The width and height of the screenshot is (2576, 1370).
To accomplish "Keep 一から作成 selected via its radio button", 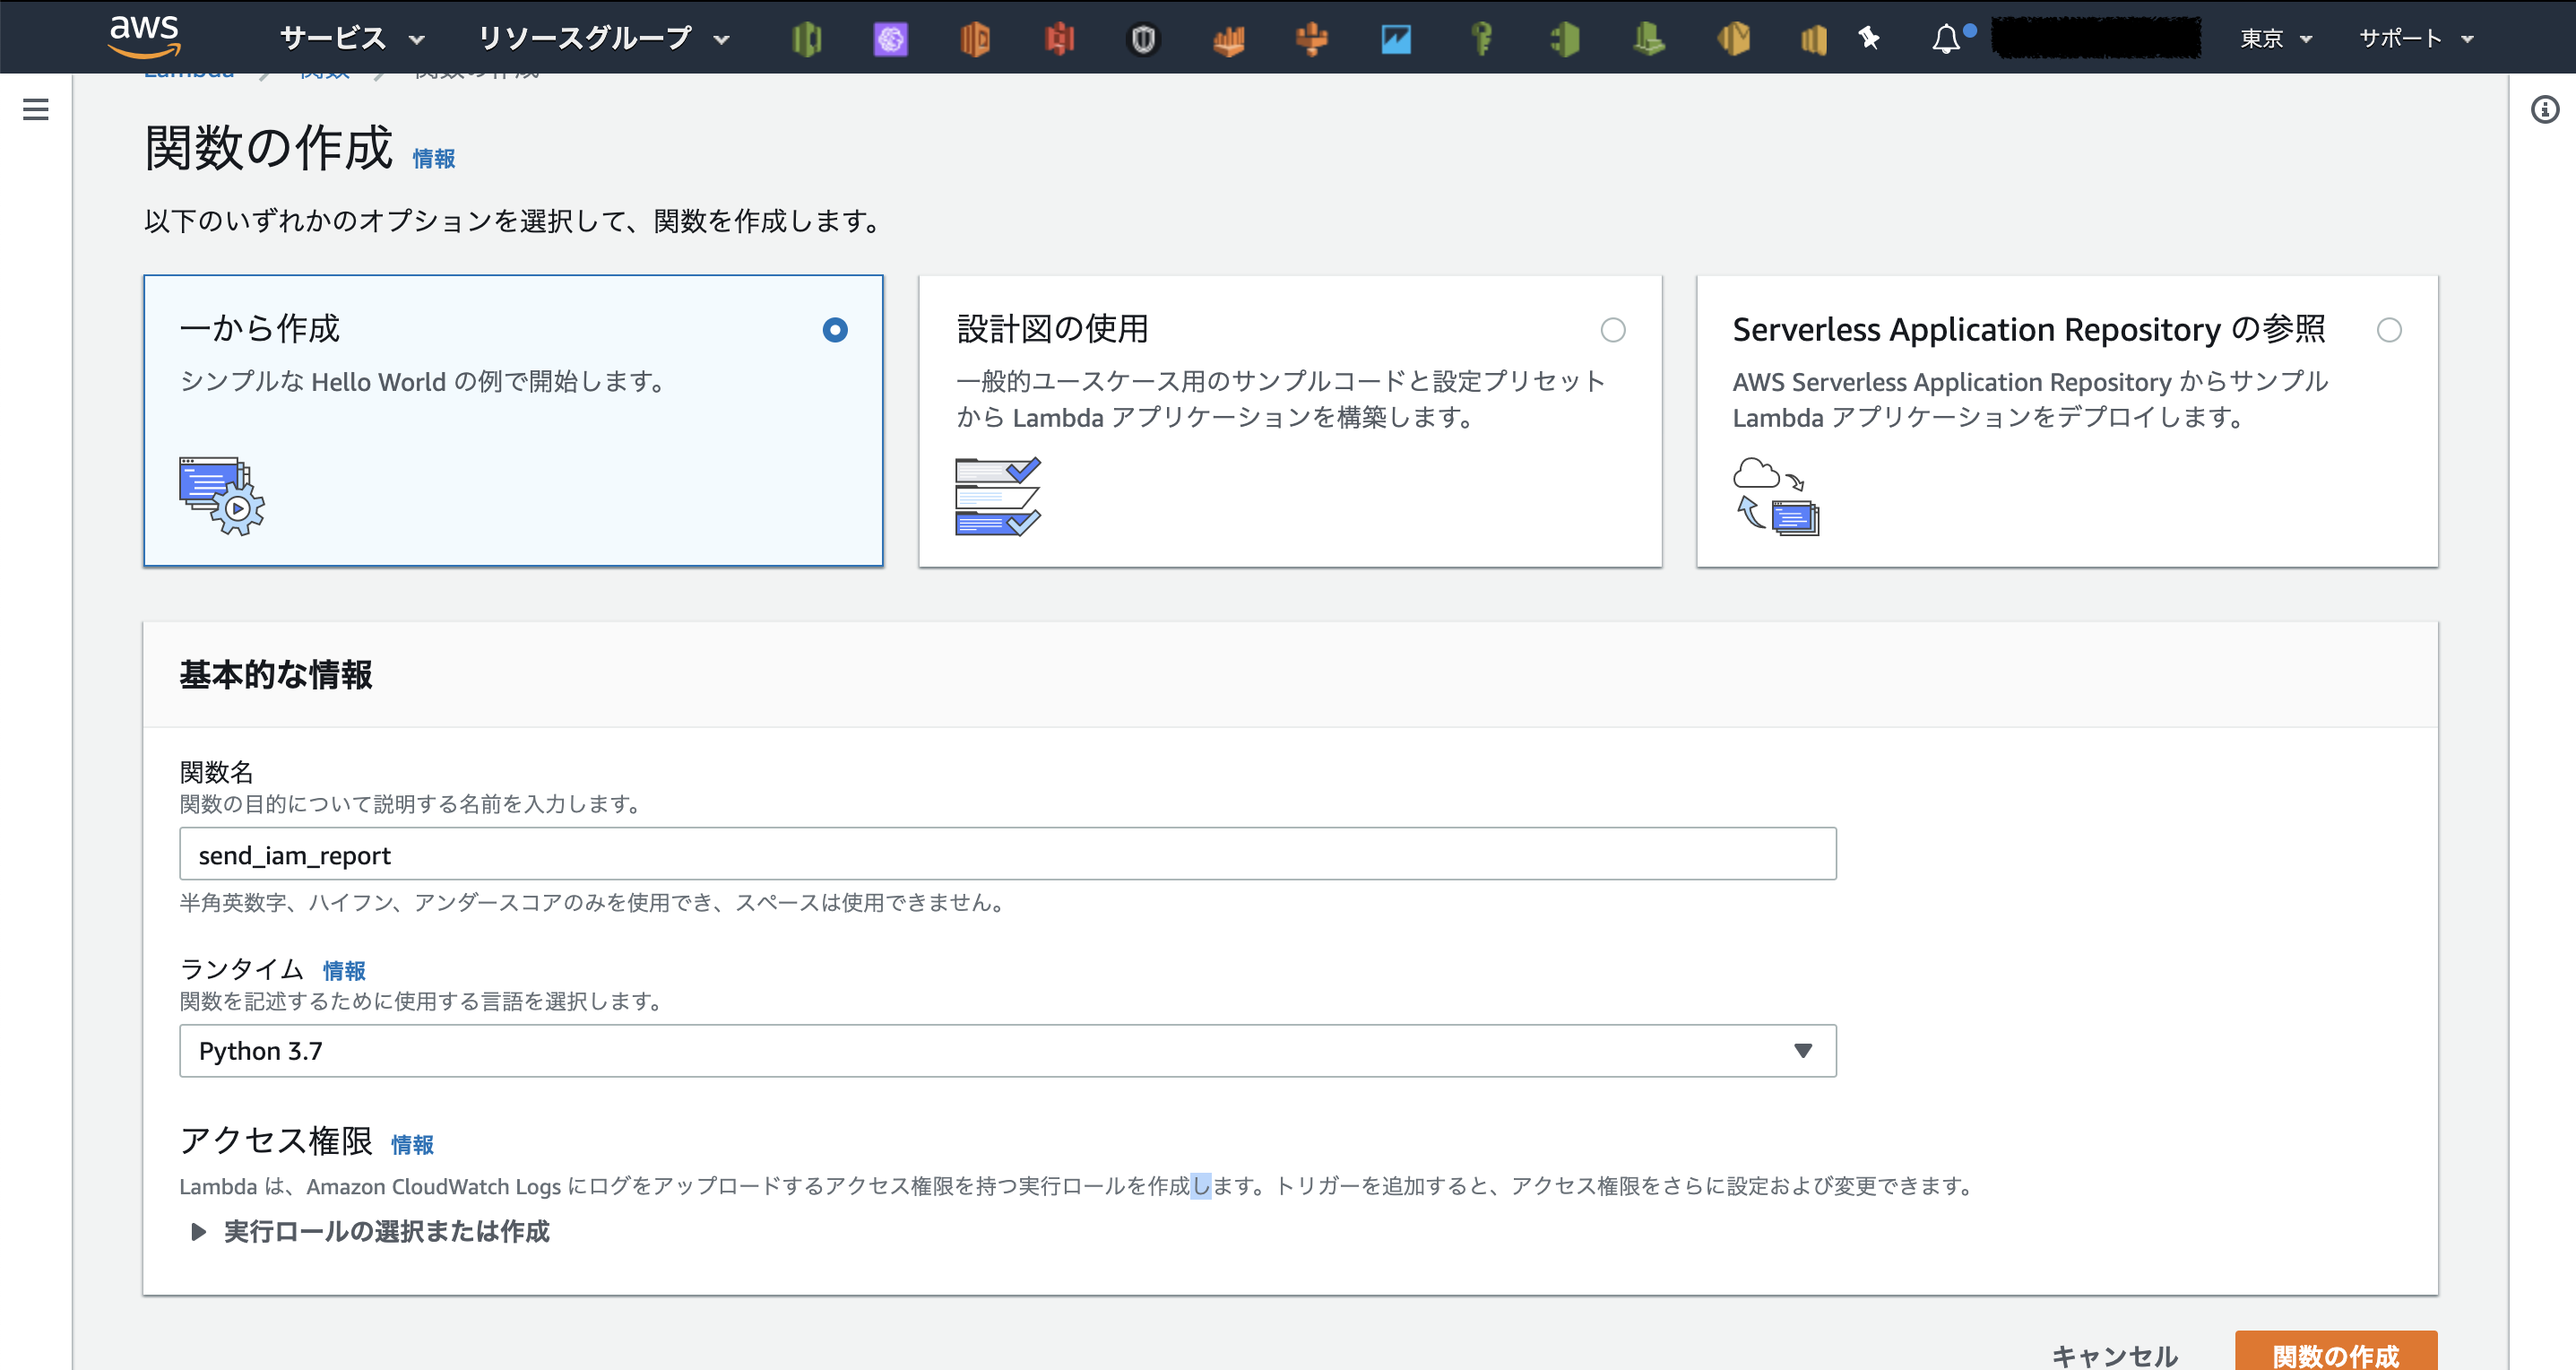I will click(x=835, y=330).
